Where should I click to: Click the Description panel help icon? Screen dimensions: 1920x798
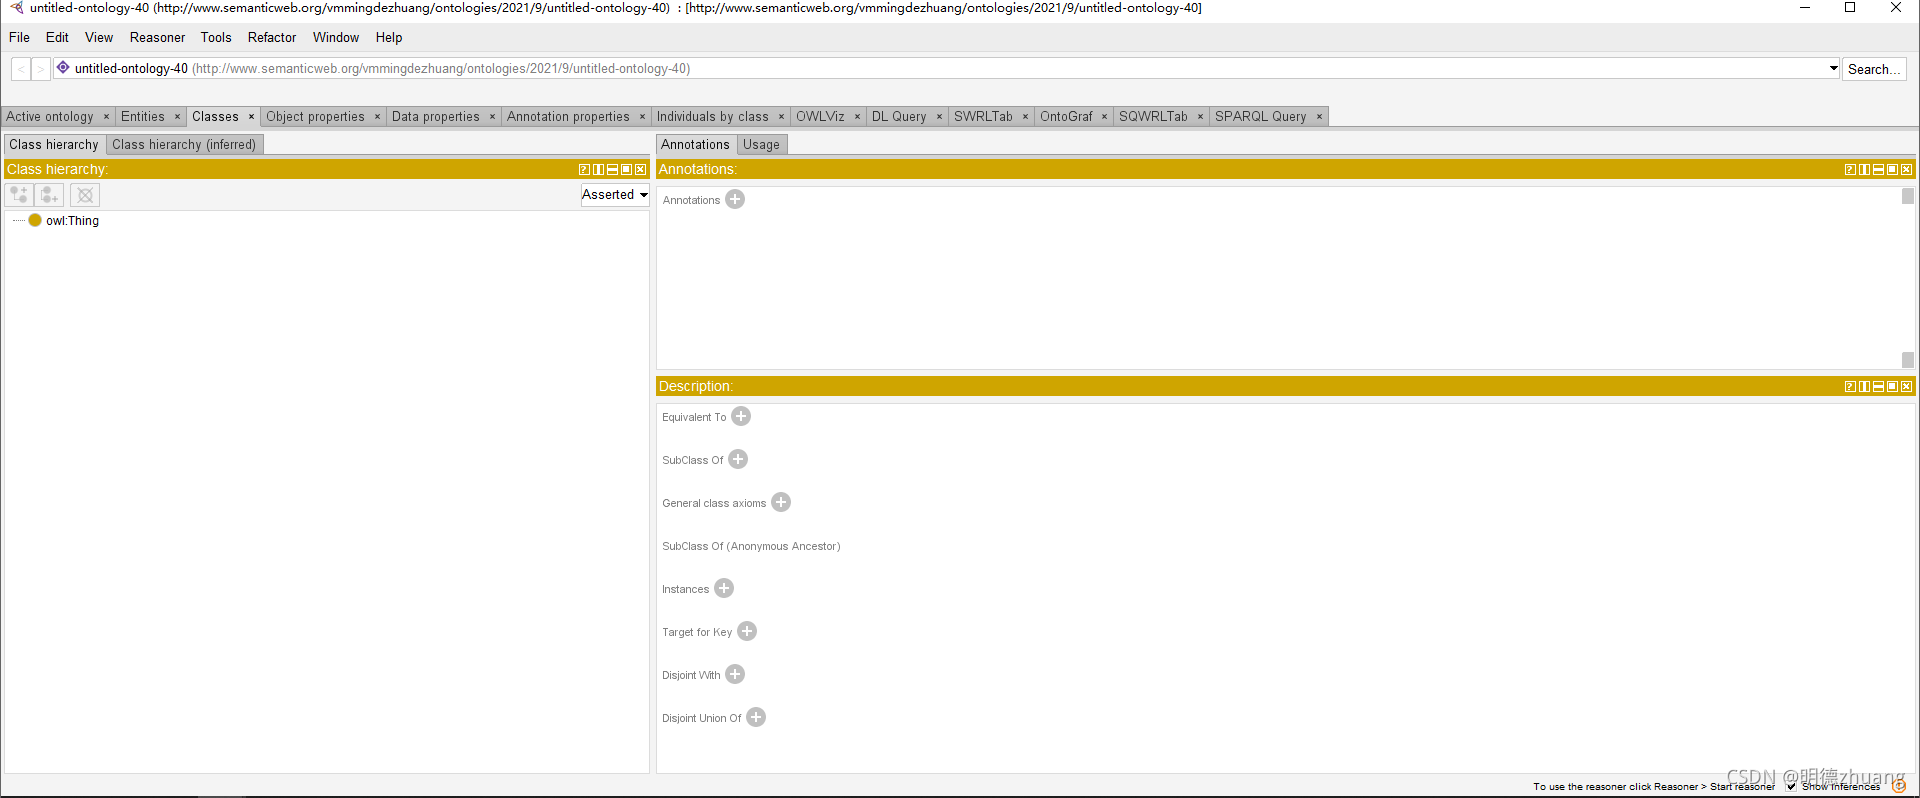[x=1851, y=387]
